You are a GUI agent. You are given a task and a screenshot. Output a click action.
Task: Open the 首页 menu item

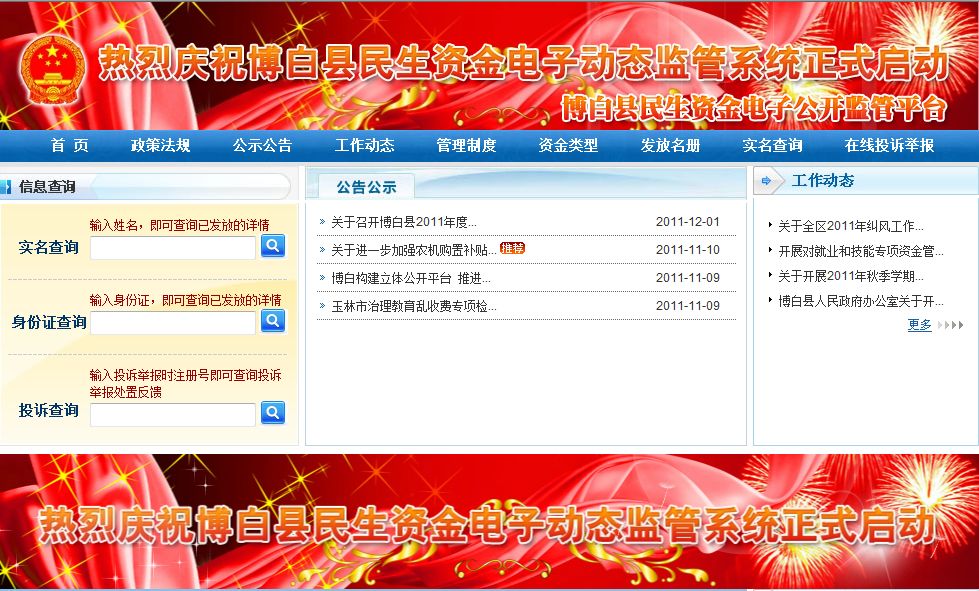coord(69,145)
